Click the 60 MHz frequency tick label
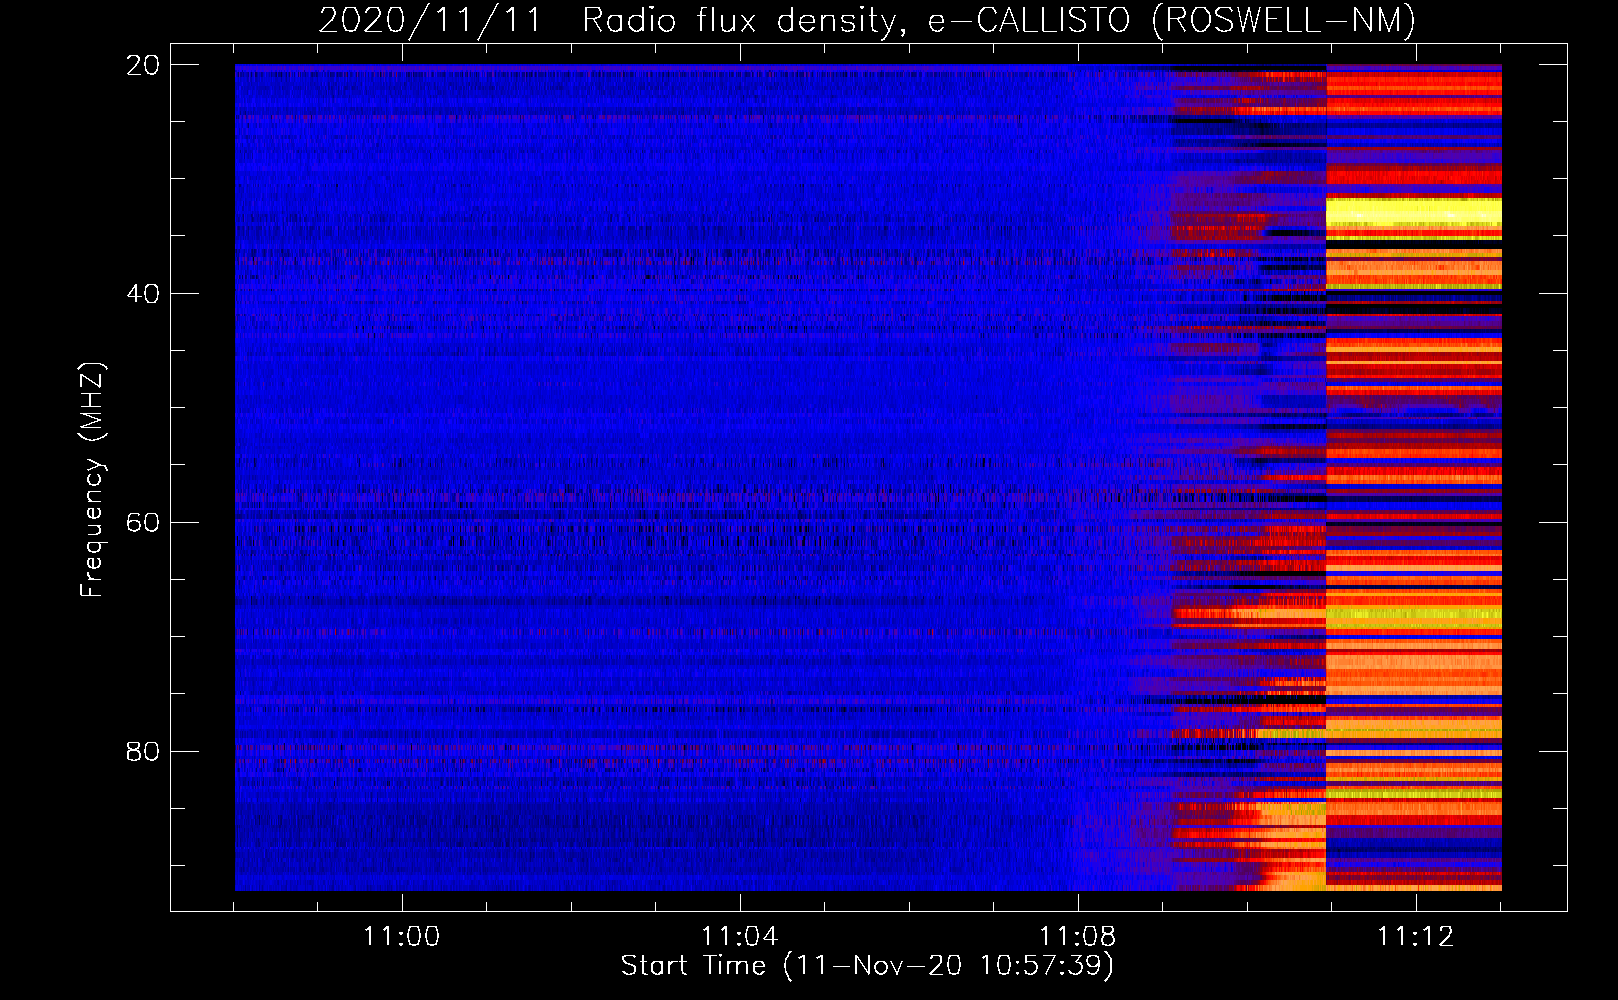This screenshot has width=1618, height=1000. pos(143,523)
